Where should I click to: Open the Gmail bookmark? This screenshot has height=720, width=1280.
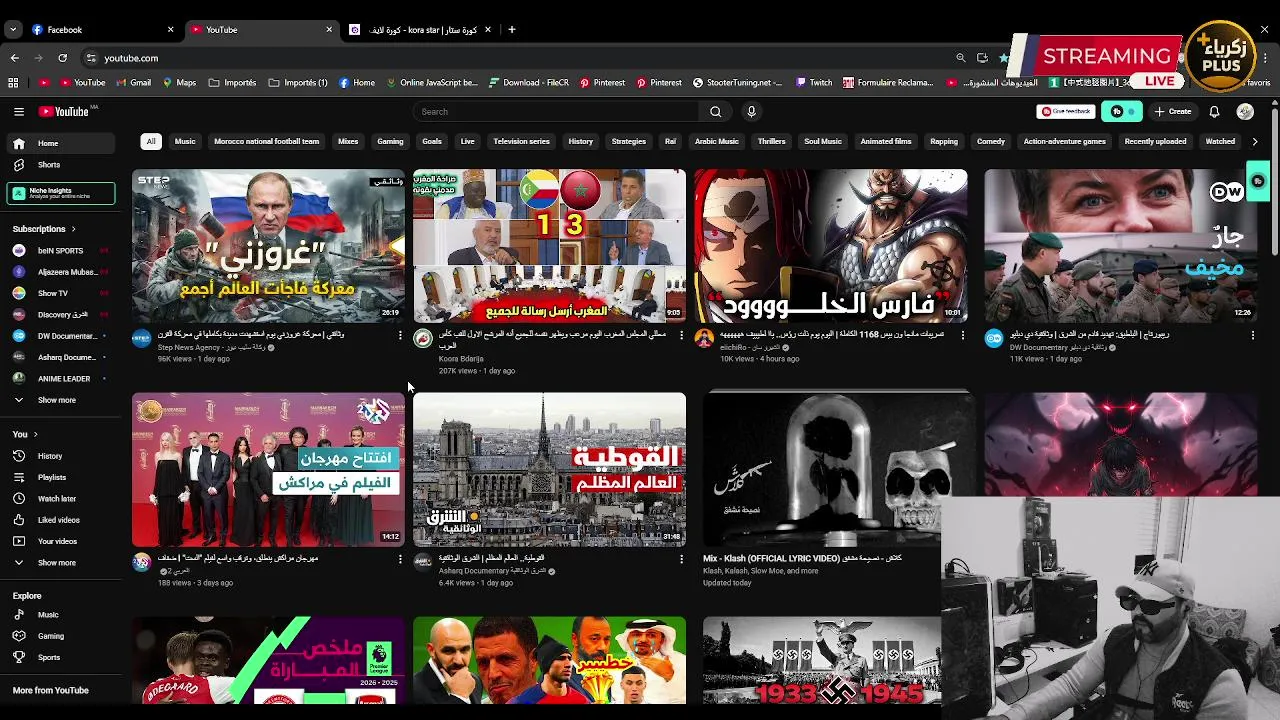point(134,83)
